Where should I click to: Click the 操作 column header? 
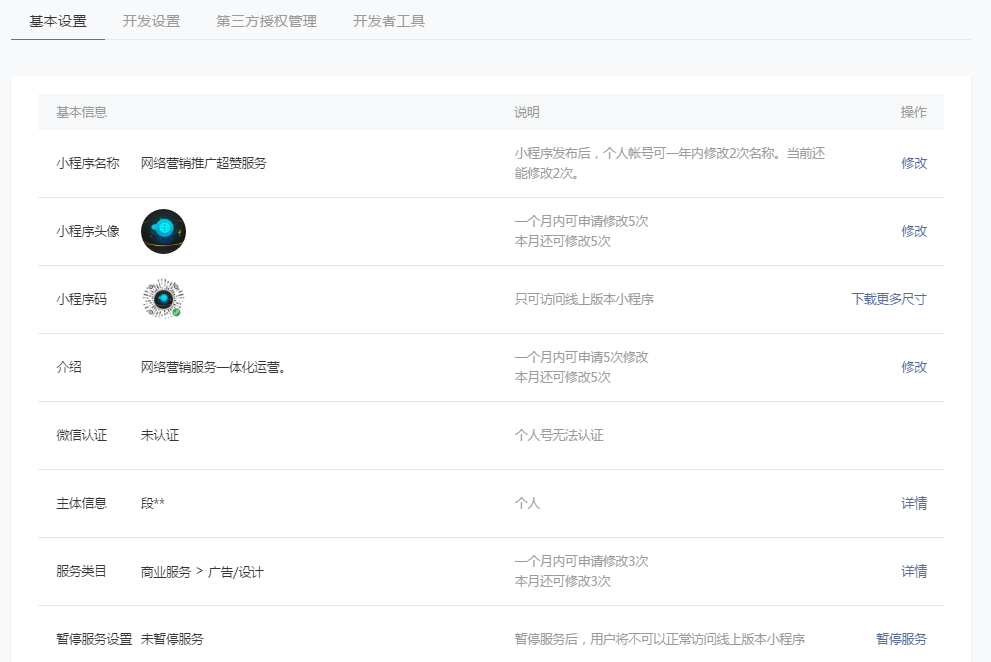914,112
